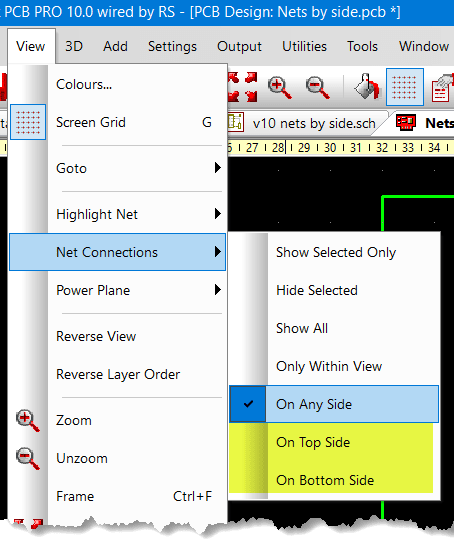
Task: Click the properties sheet toolbar icon
Action: click(443, 88)
